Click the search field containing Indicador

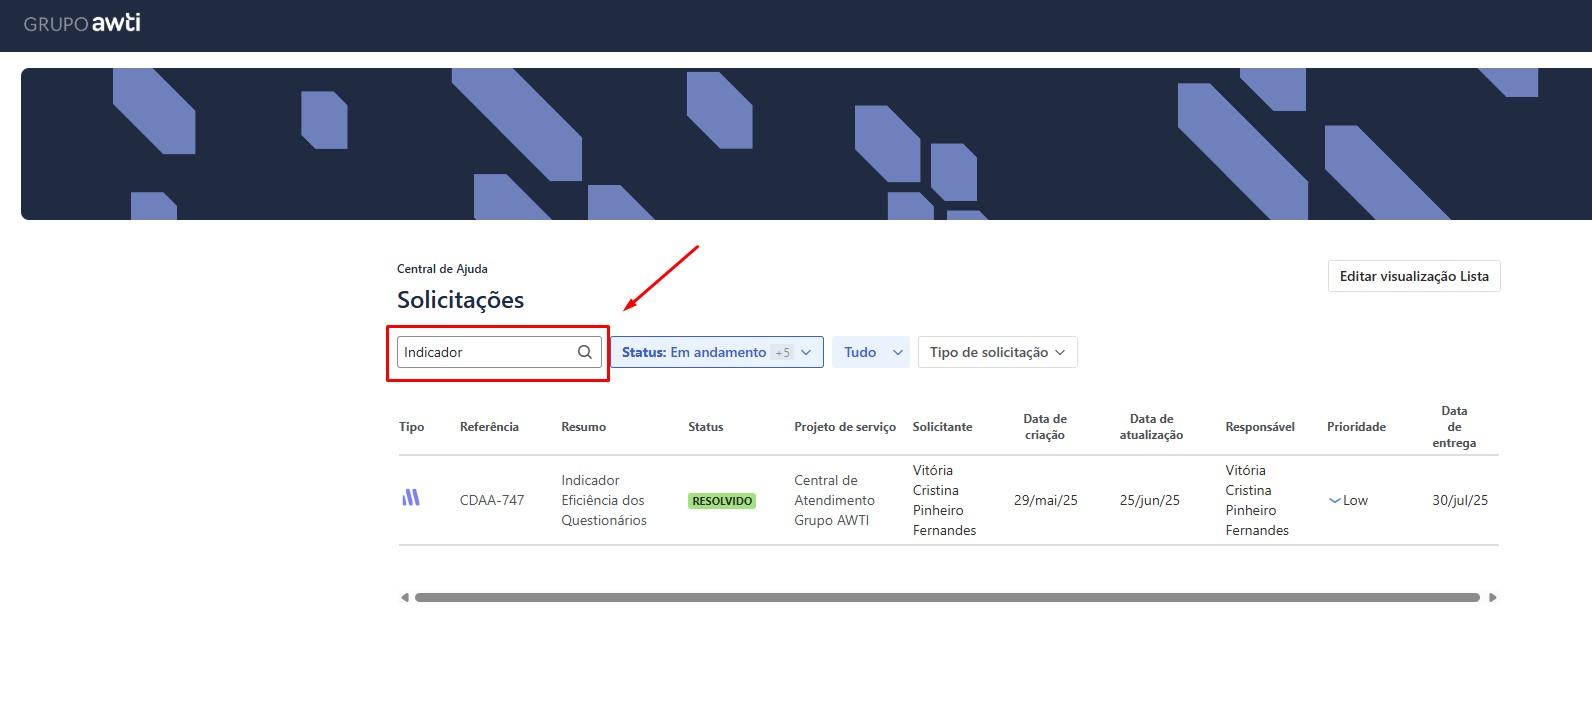499,352
